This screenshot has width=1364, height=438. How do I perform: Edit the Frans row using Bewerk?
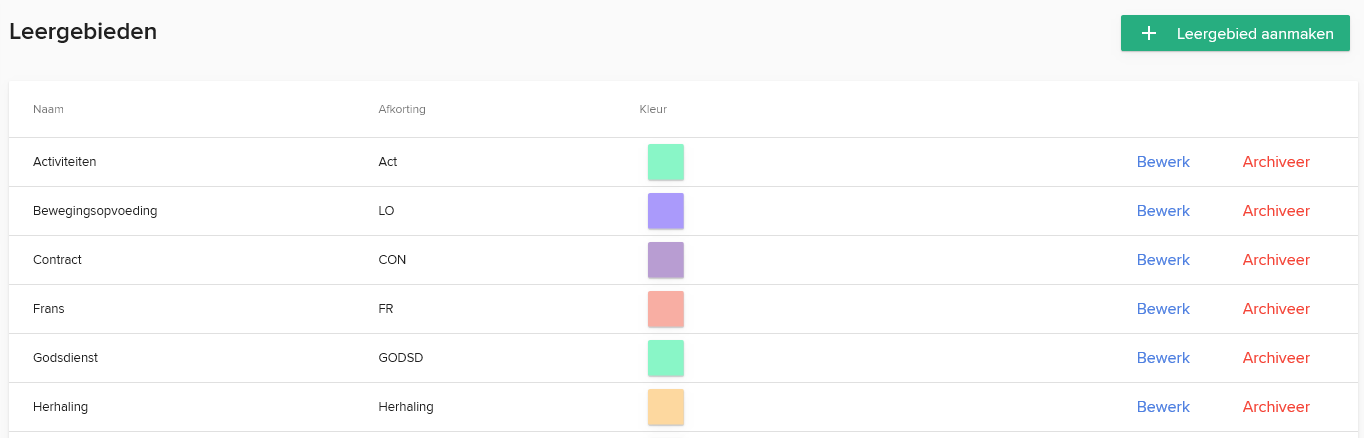[1163, 309]
